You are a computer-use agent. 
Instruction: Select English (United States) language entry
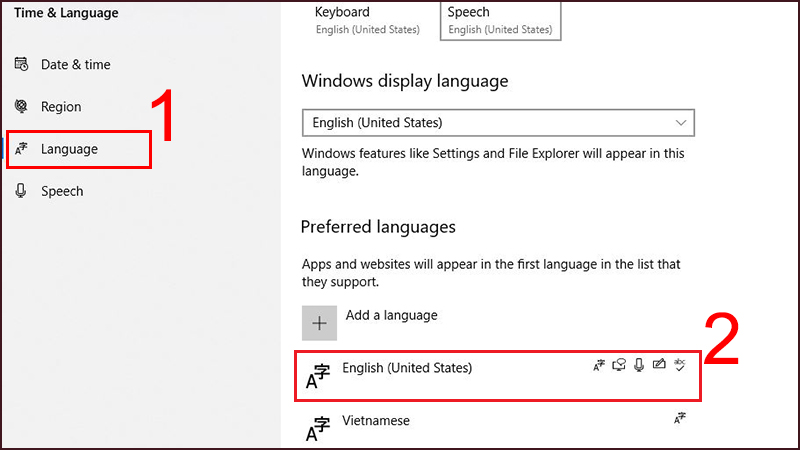pyautogui.click(x=406, y=368)
